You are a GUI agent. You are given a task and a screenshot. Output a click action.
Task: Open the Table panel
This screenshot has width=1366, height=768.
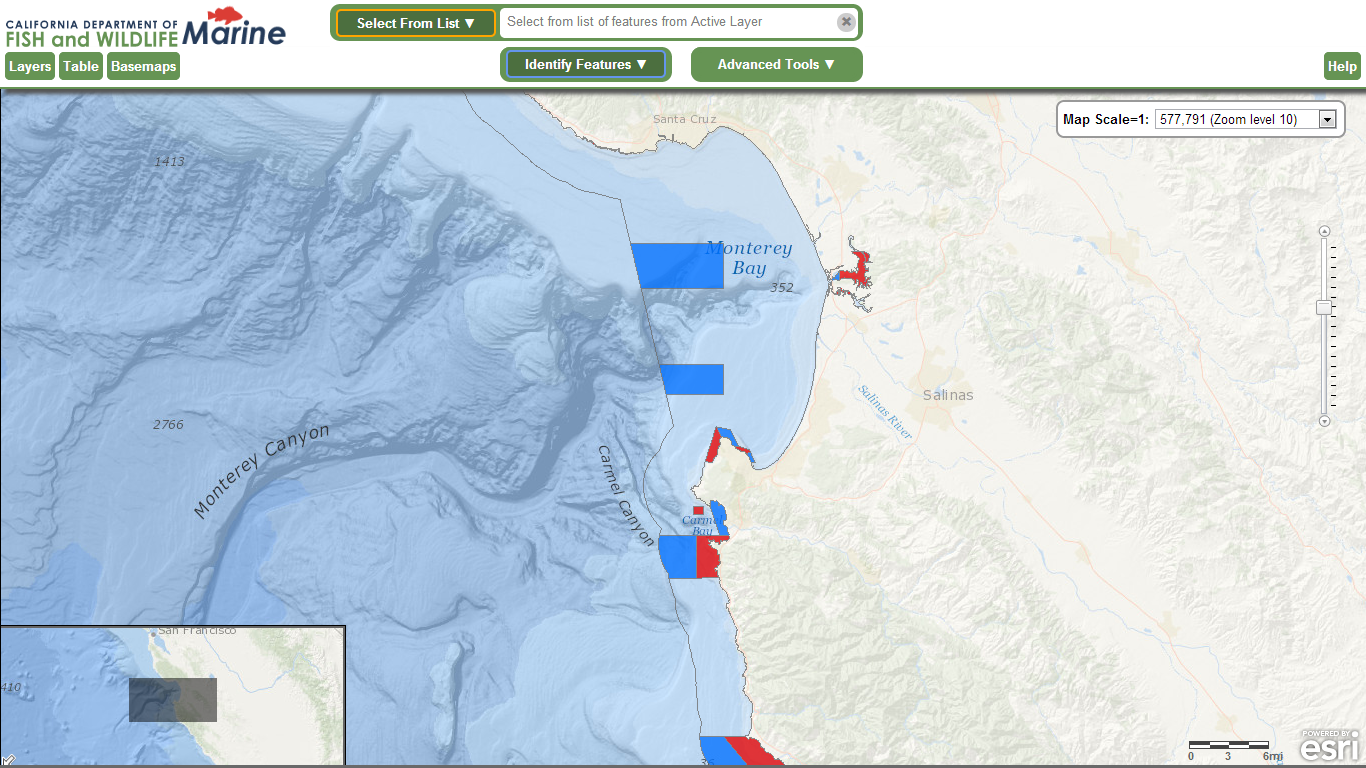(81, 66)
